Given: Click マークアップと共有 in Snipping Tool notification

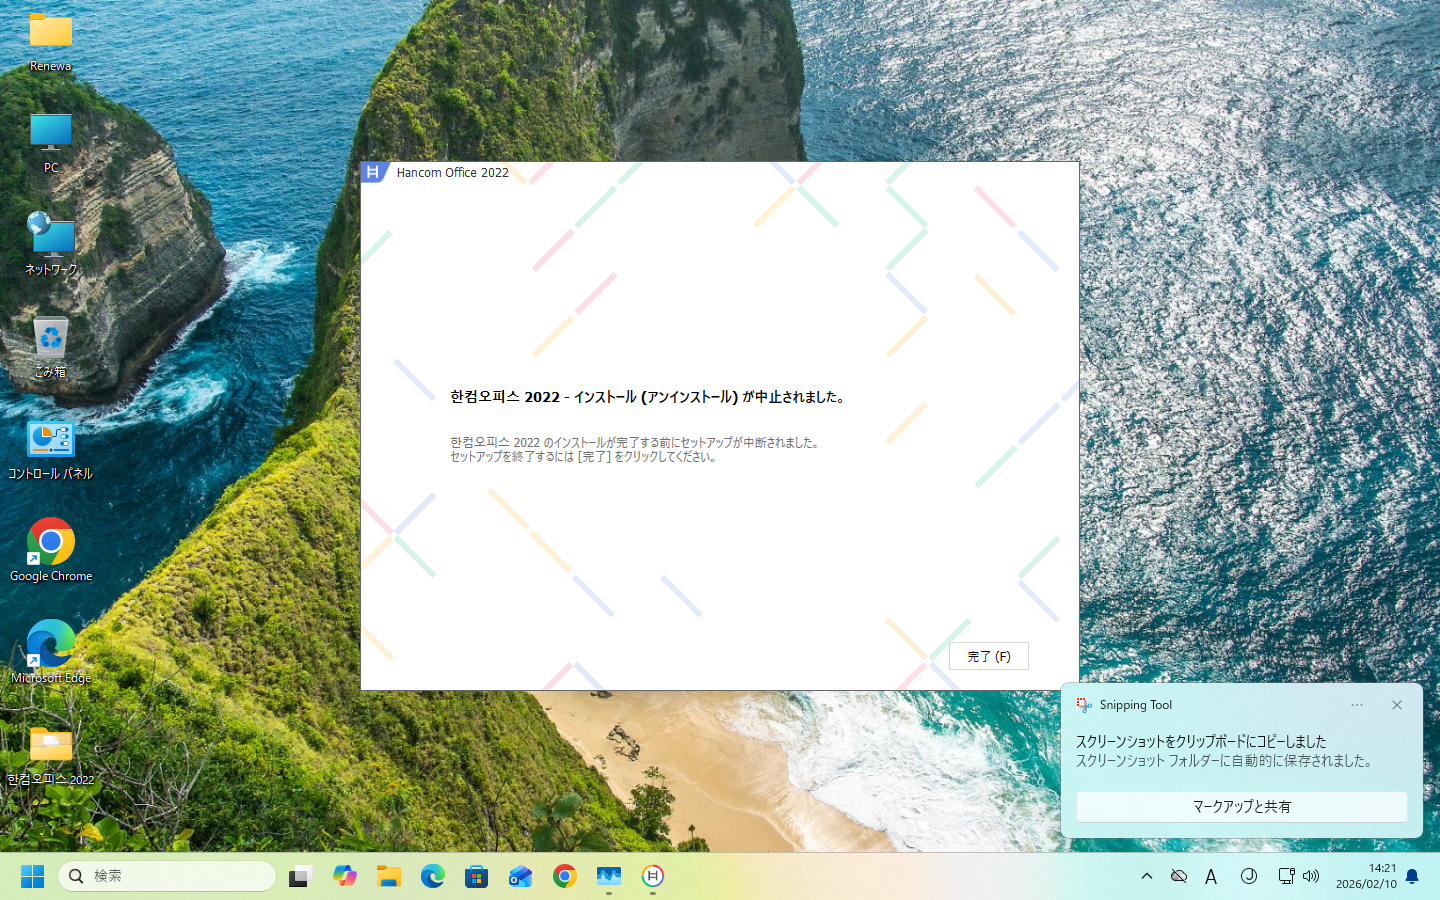Looking at the screenshot, I should pos(1241,806).
